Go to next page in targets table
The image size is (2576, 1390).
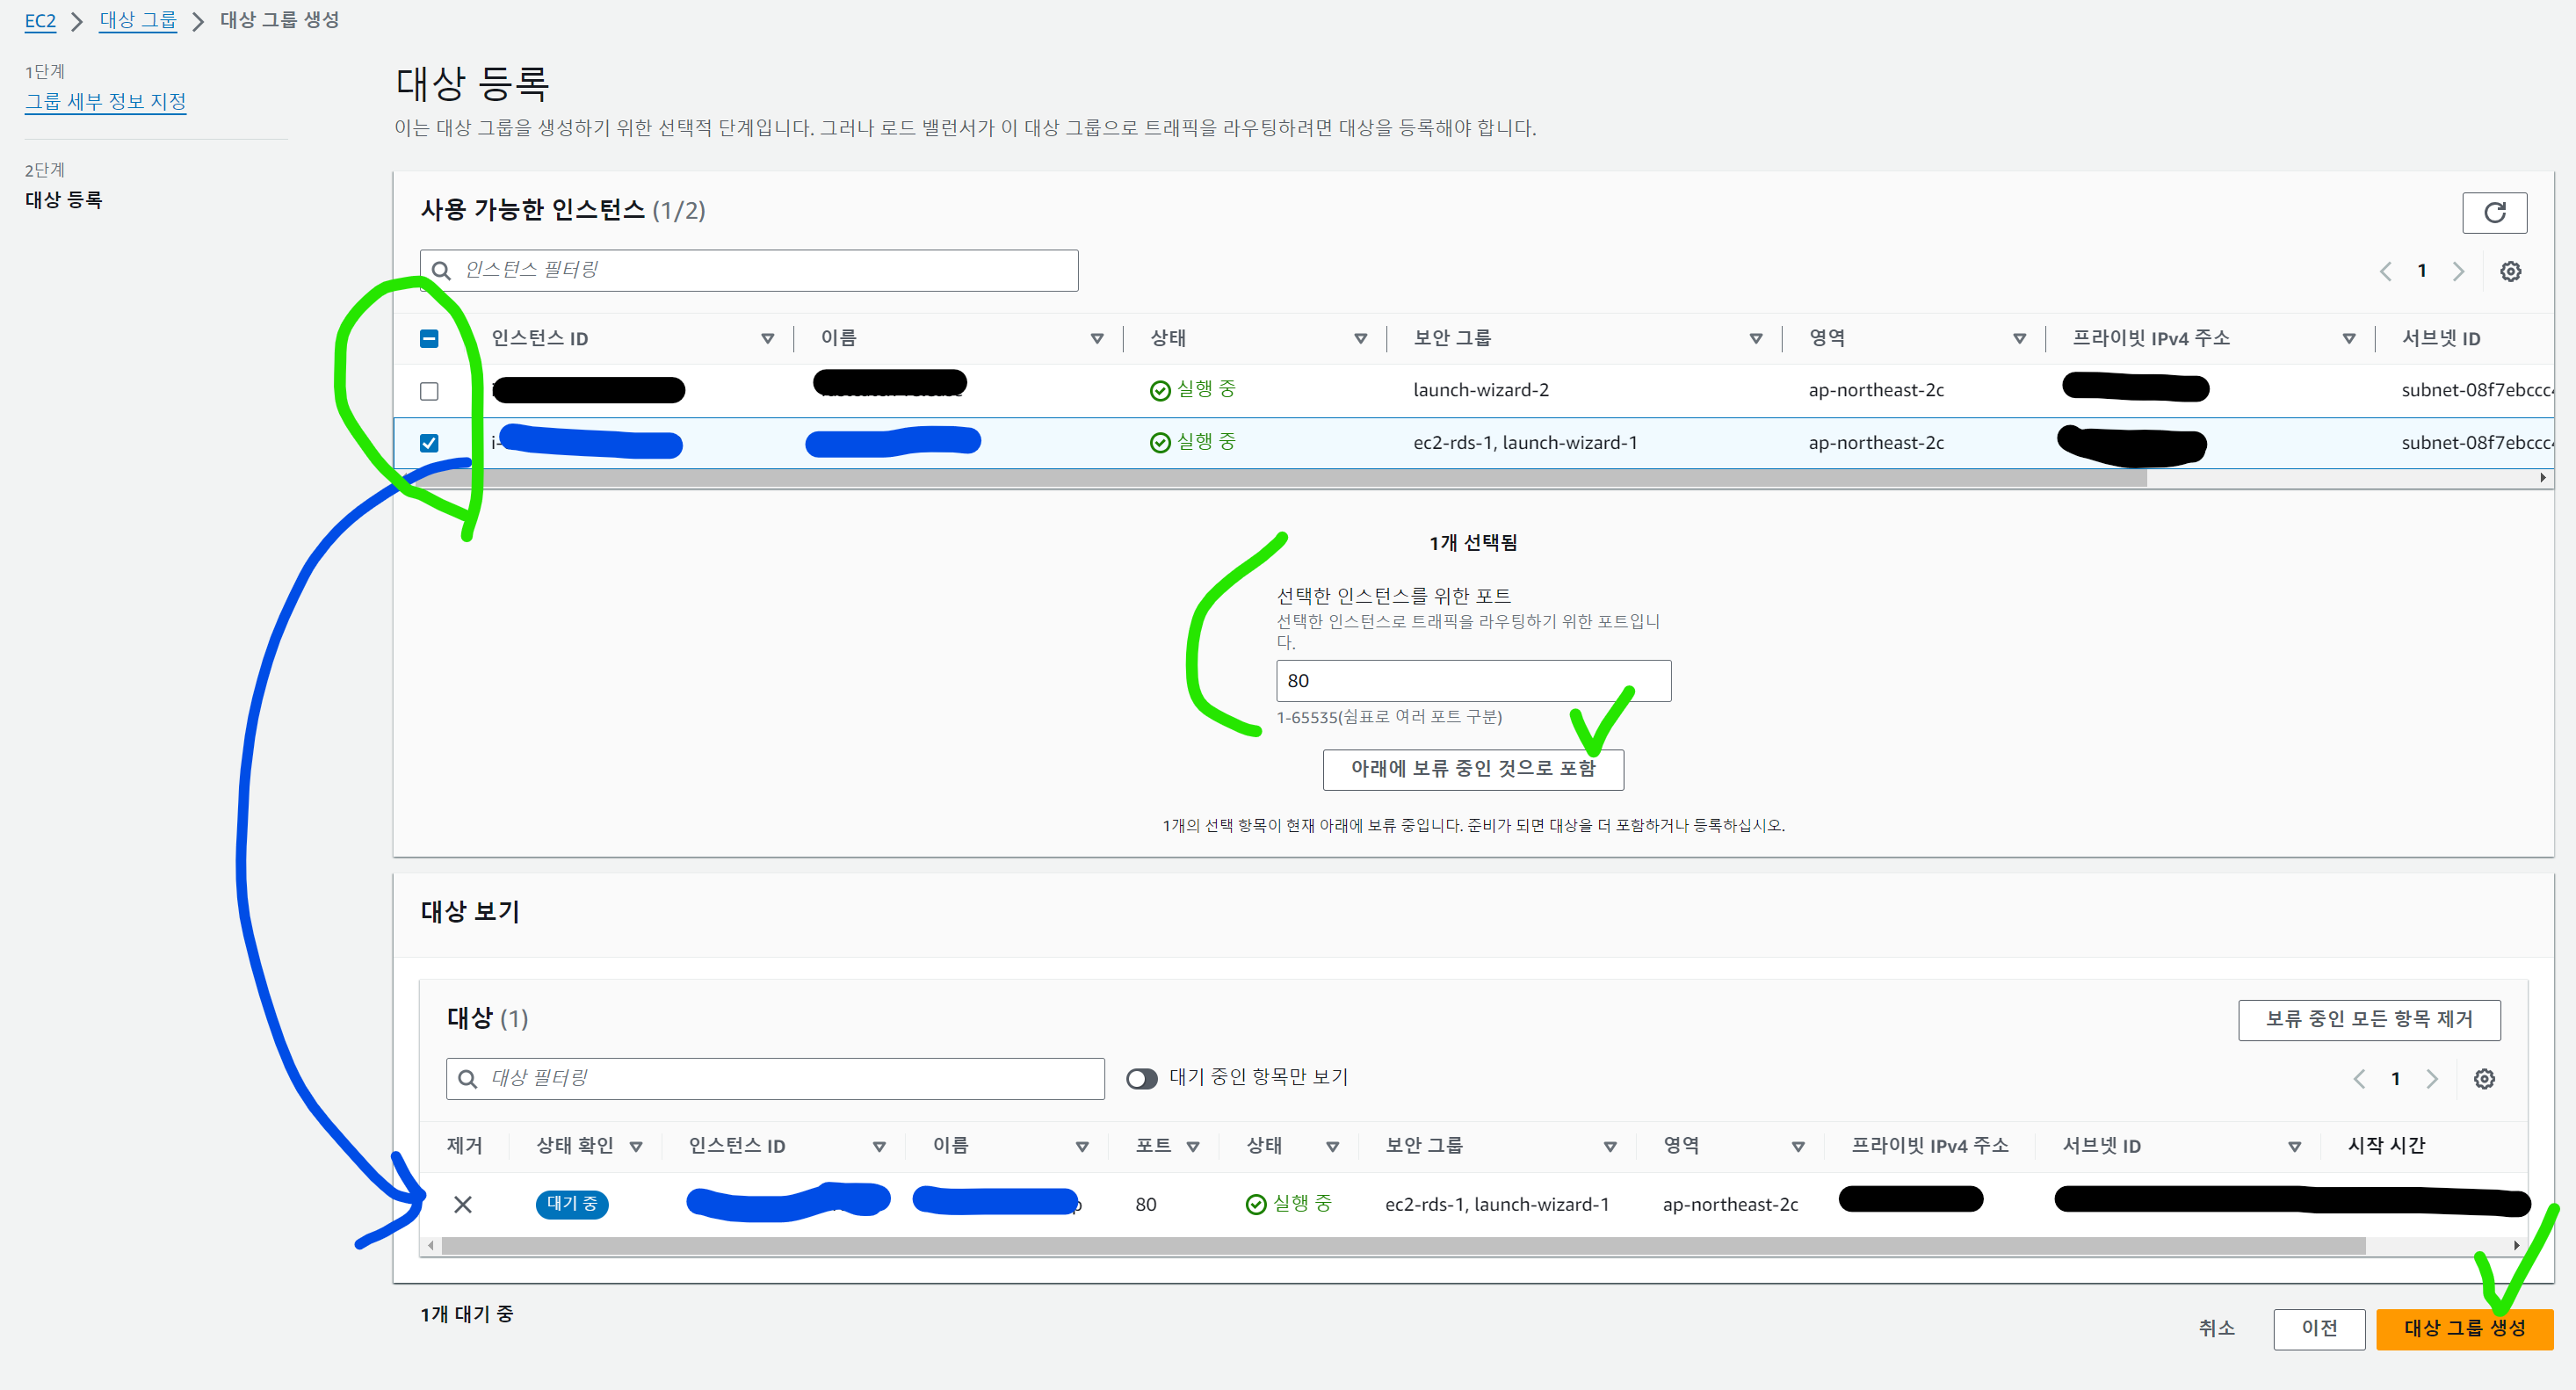click(x=2431, y=1079)
